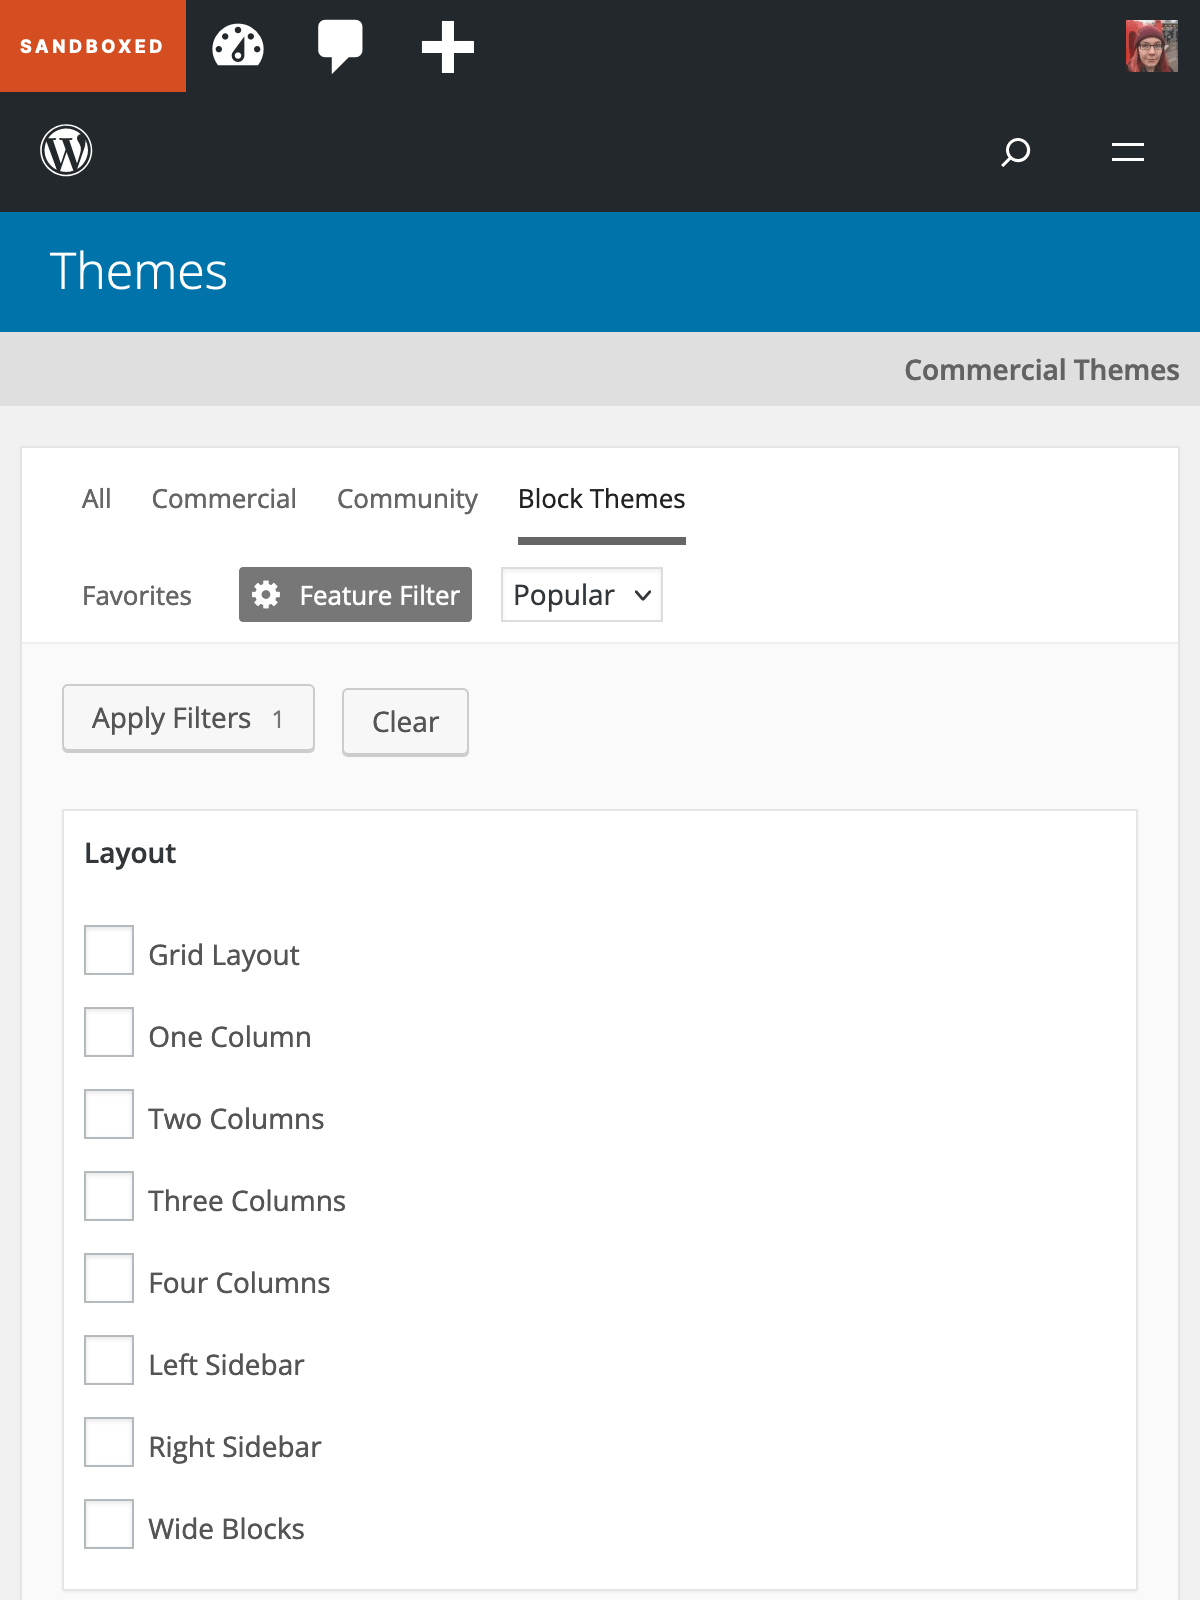Image resolution: width=1200 pixels, height=1600 pixels.
Task: Show the Favorites themes
Action: [x=137, y=596]
